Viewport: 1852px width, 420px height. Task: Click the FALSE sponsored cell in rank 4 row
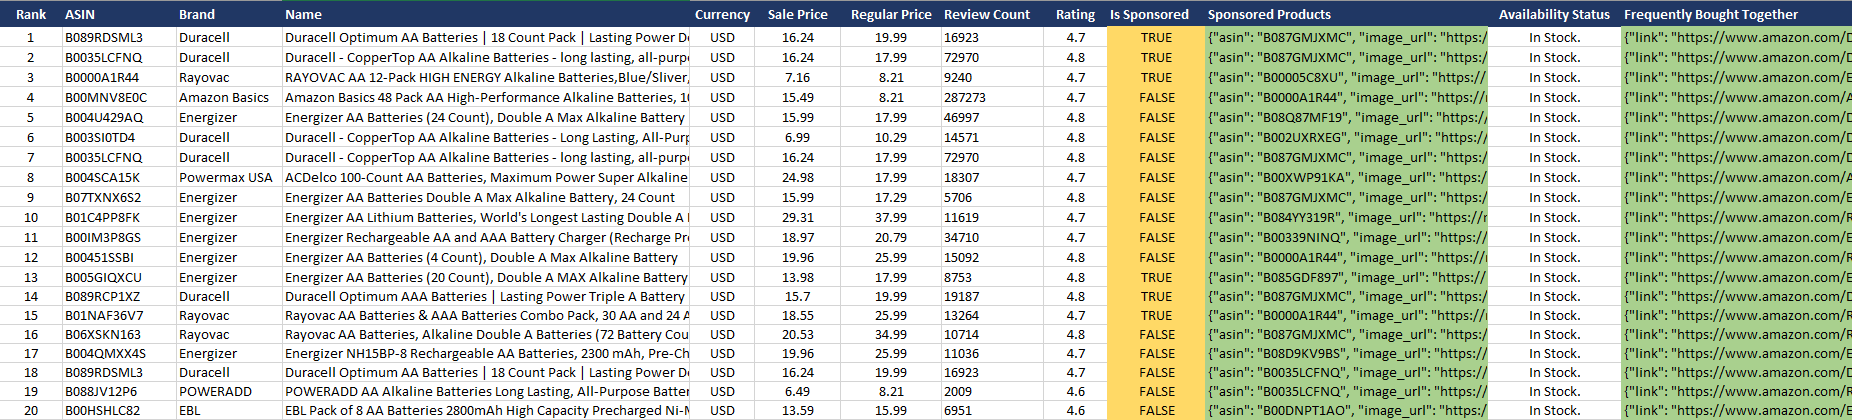click(1155, 97)
